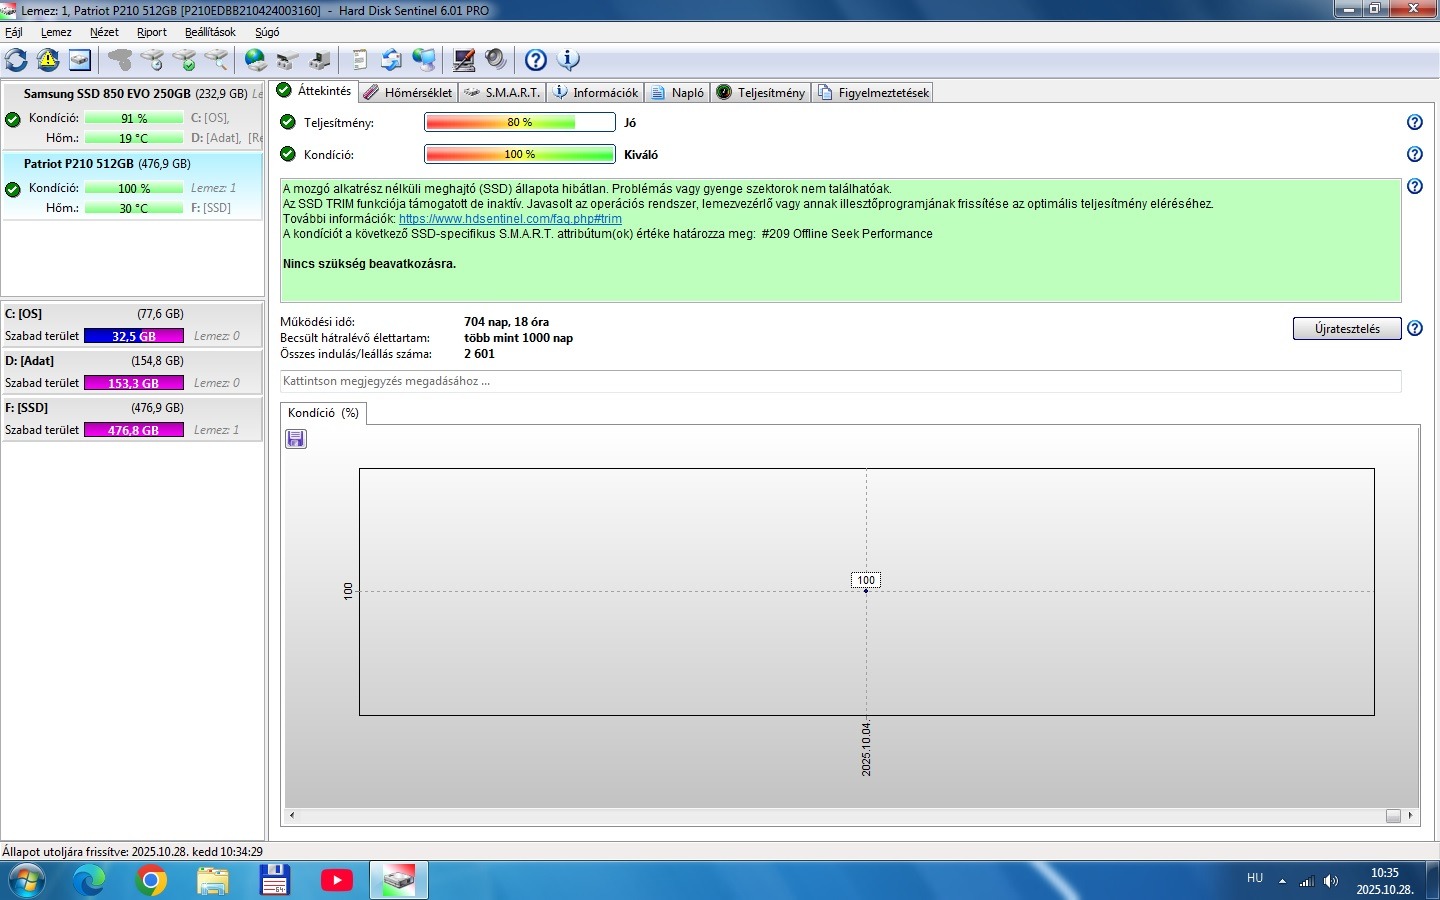Click the notepad report toolbar icon
The image size is (1440, 900).
click(x=360, y=60)
